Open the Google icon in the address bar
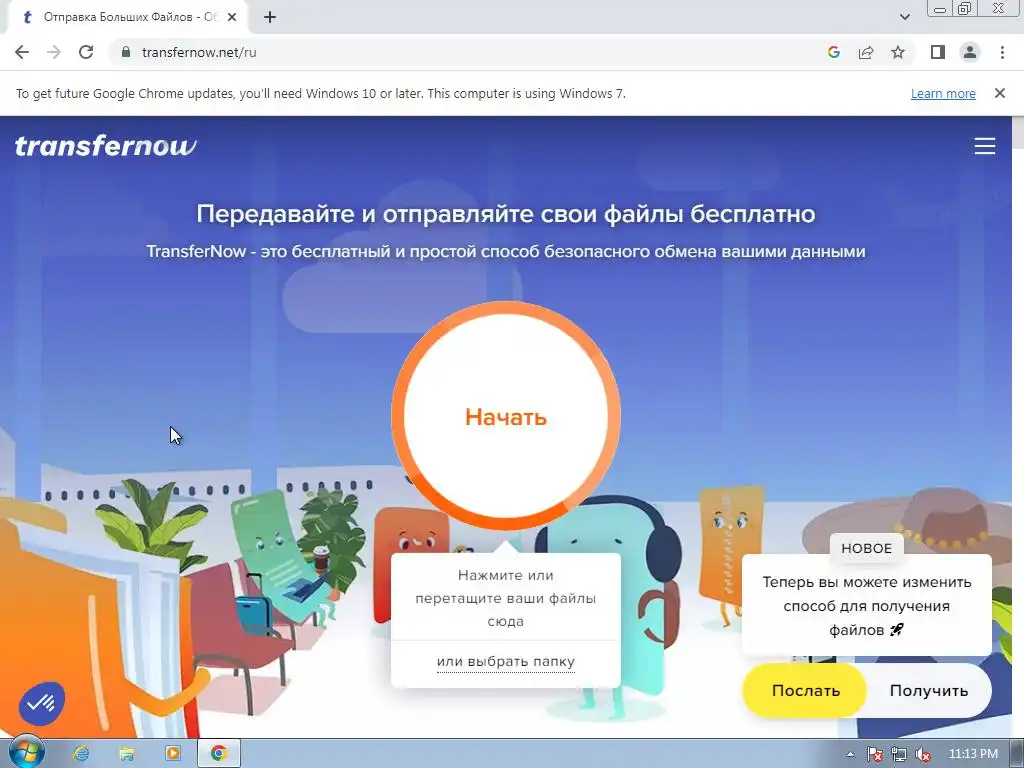1024x768 pixels. (x=834, y=52)
